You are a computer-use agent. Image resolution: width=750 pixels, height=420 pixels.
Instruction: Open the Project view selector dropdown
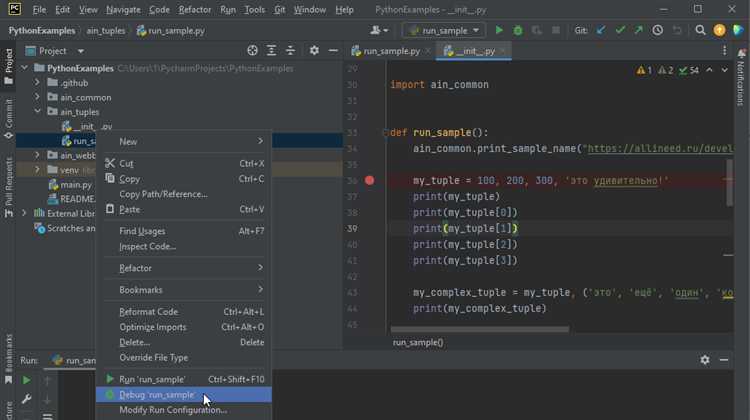55,51
